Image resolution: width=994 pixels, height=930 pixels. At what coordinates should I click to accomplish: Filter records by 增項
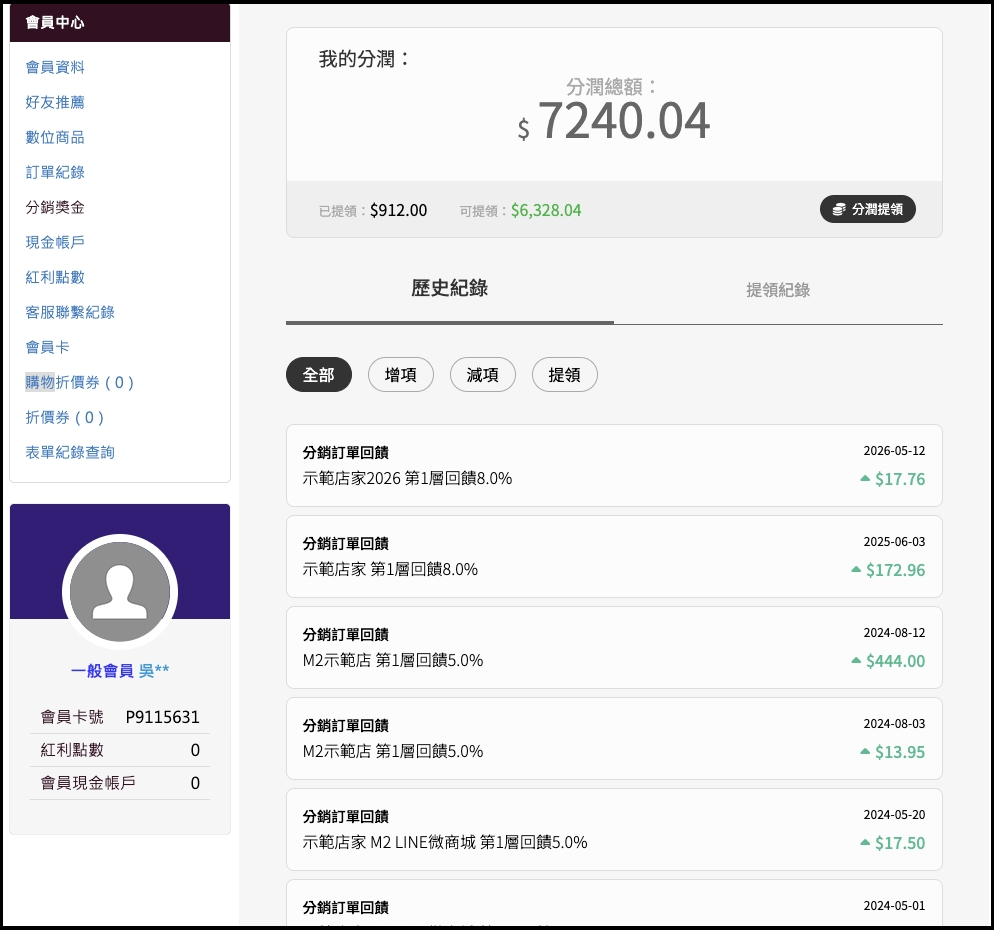(401, 375)
